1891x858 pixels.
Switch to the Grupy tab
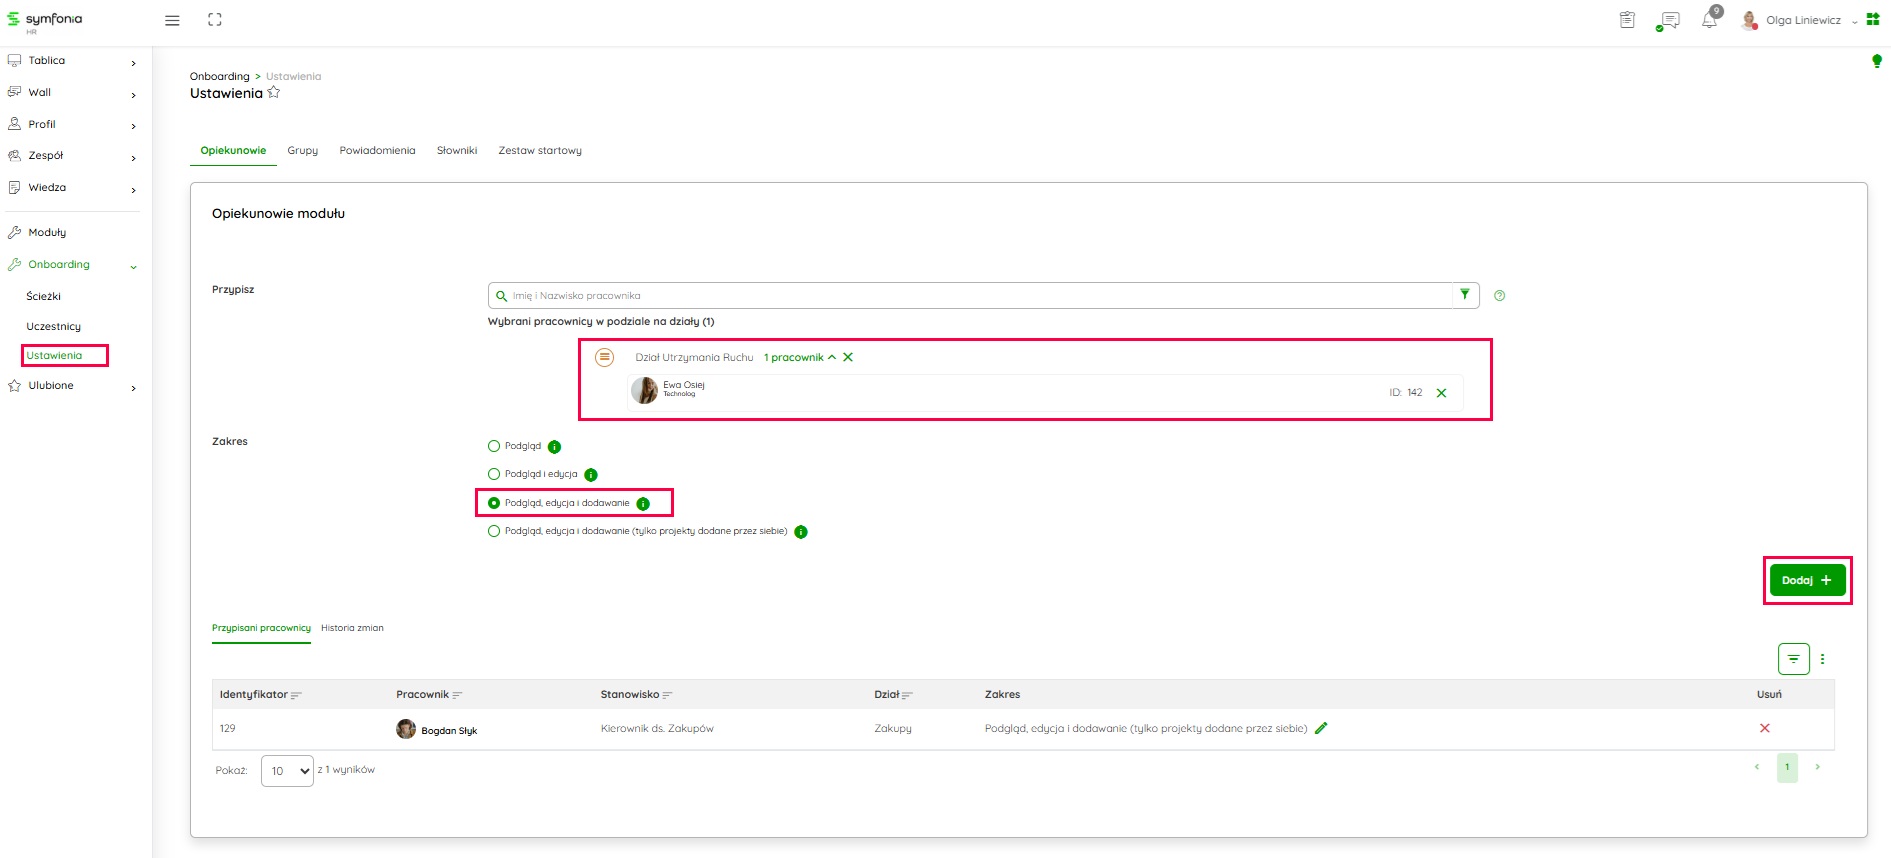tap(302, 151)
